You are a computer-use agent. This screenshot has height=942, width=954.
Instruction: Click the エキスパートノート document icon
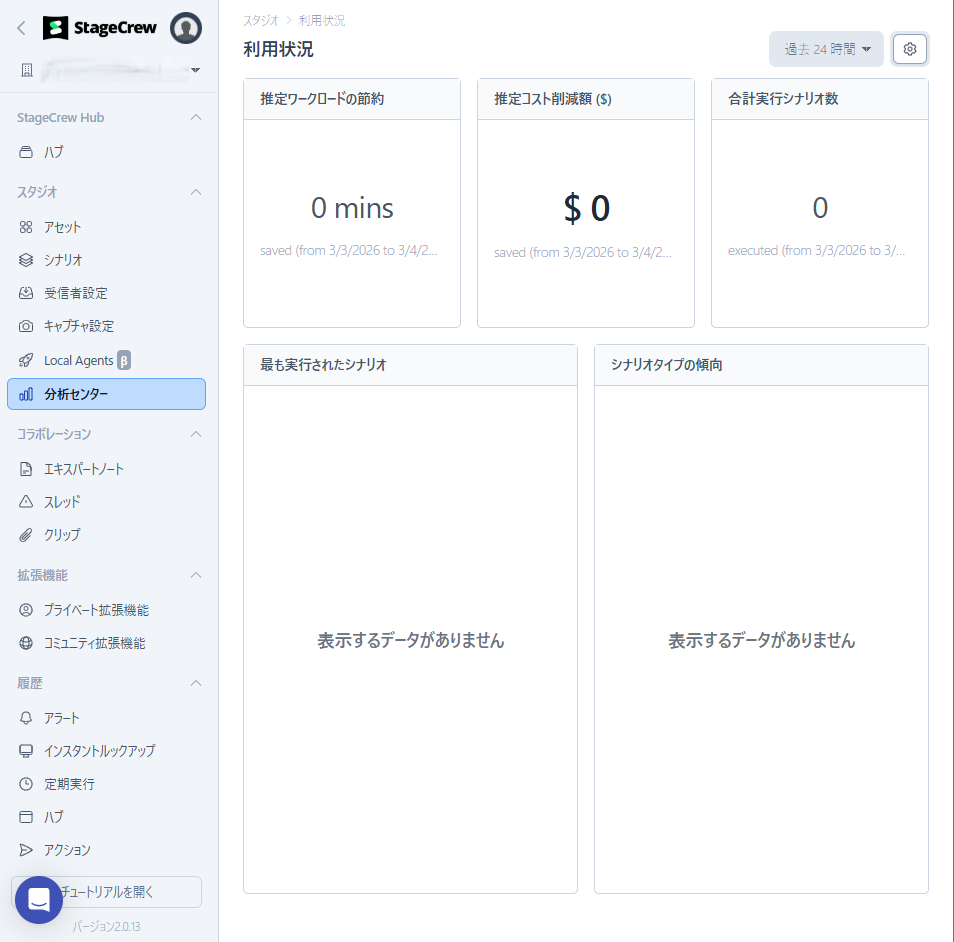click(26, 469)
